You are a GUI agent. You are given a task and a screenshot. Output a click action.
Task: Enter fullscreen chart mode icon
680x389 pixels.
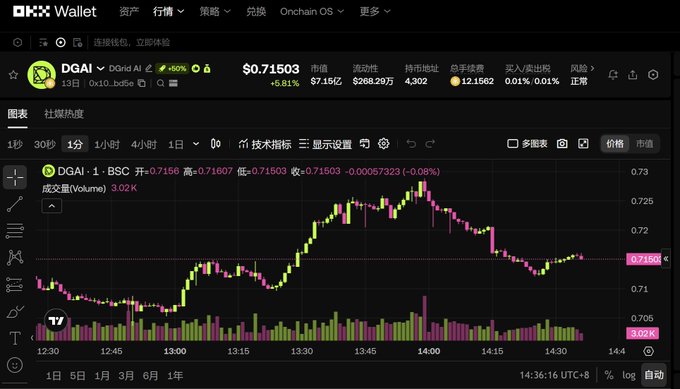coord(583,144)
